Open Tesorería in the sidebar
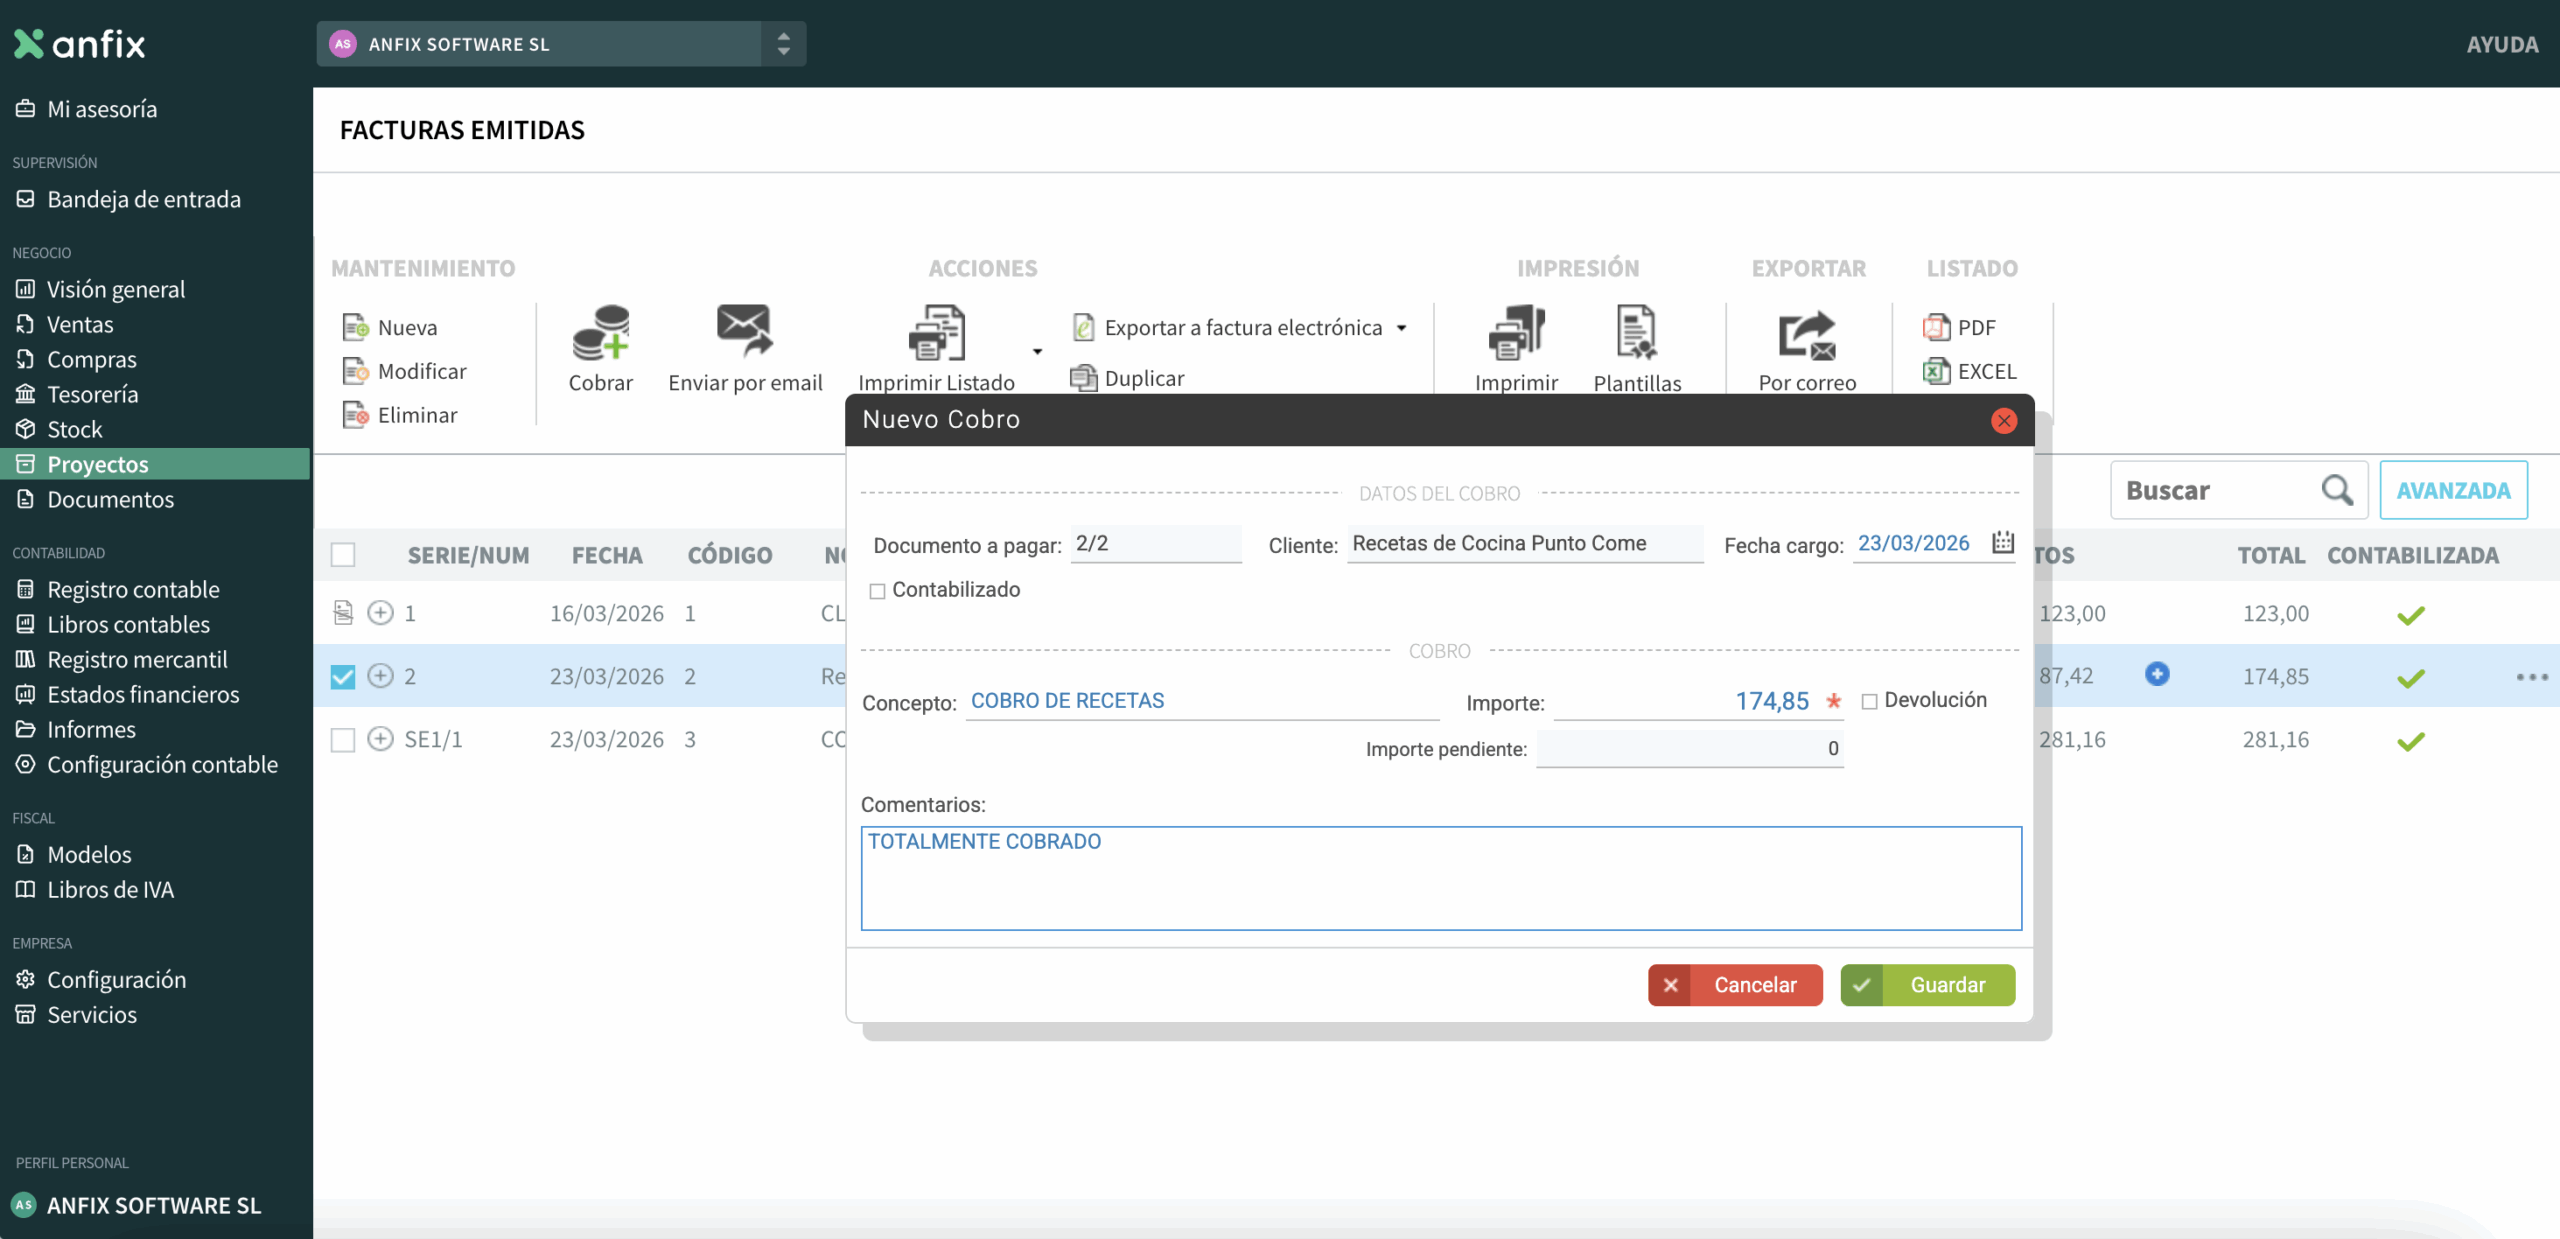 tap(92, 394)
